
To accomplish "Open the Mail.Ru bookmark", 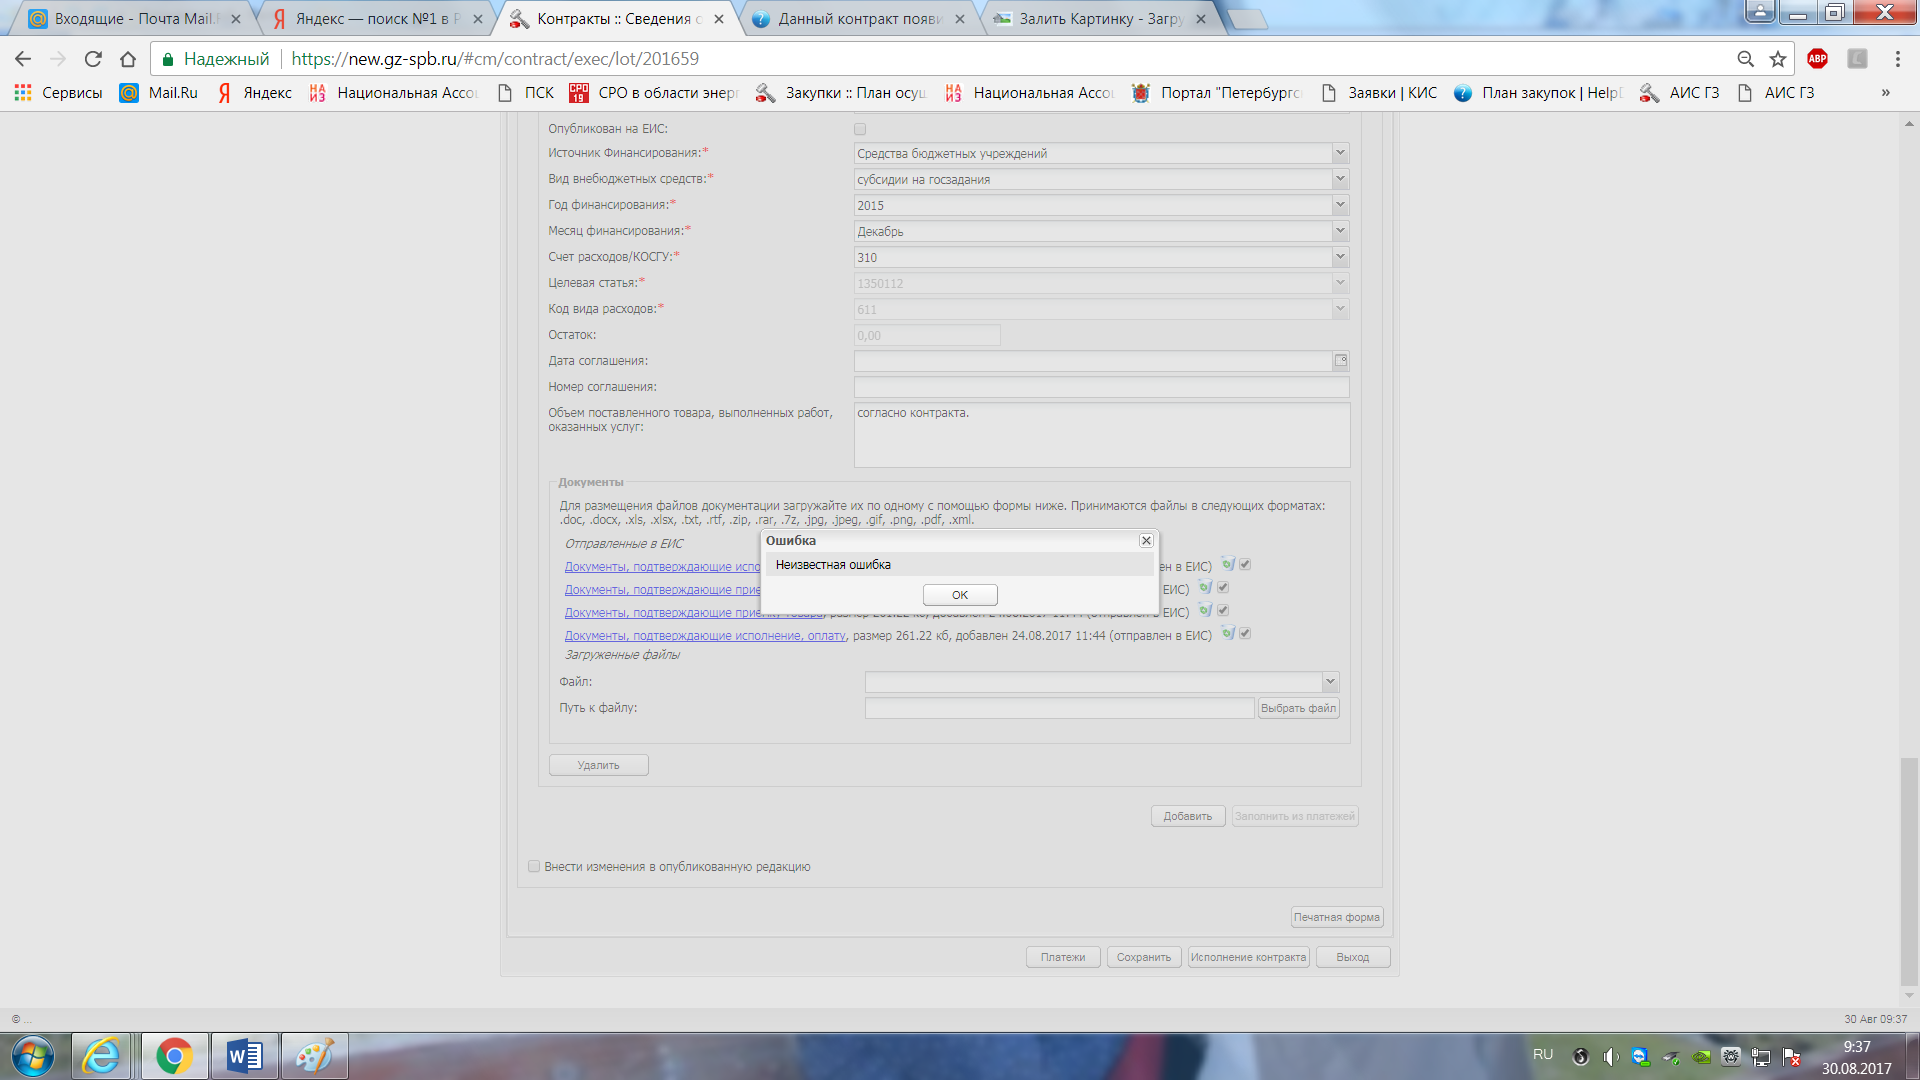I will coord(160,93).
